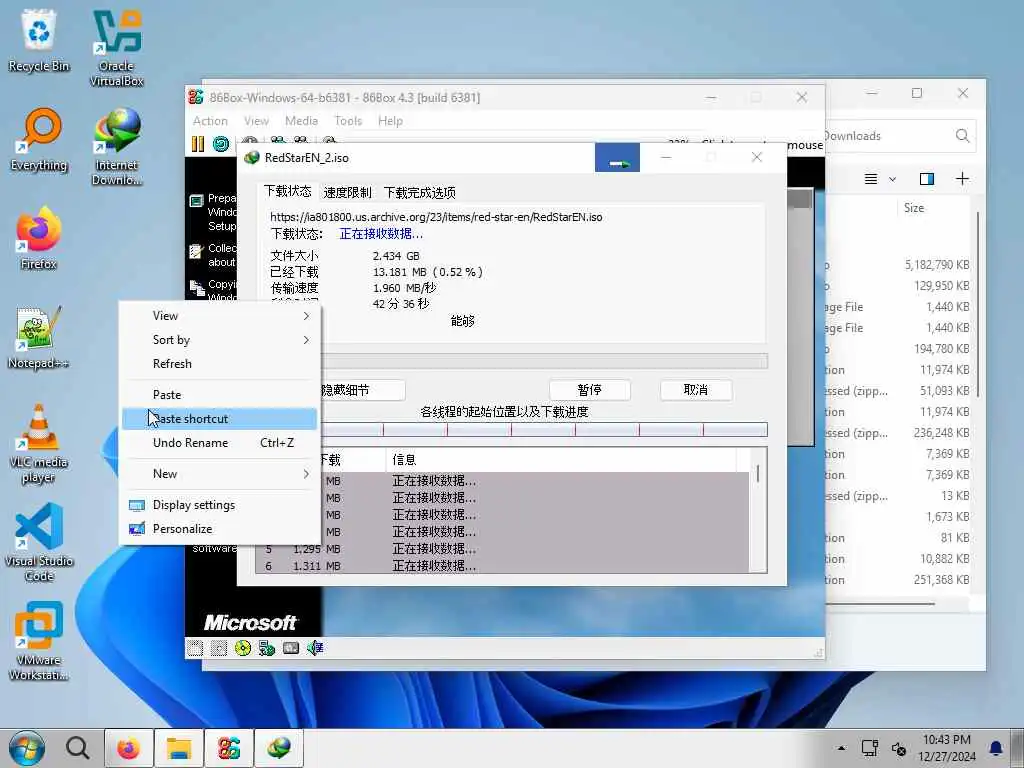Open the Media menu in 86Box
Screen dimensions: 1024x768
pos(302,121)
